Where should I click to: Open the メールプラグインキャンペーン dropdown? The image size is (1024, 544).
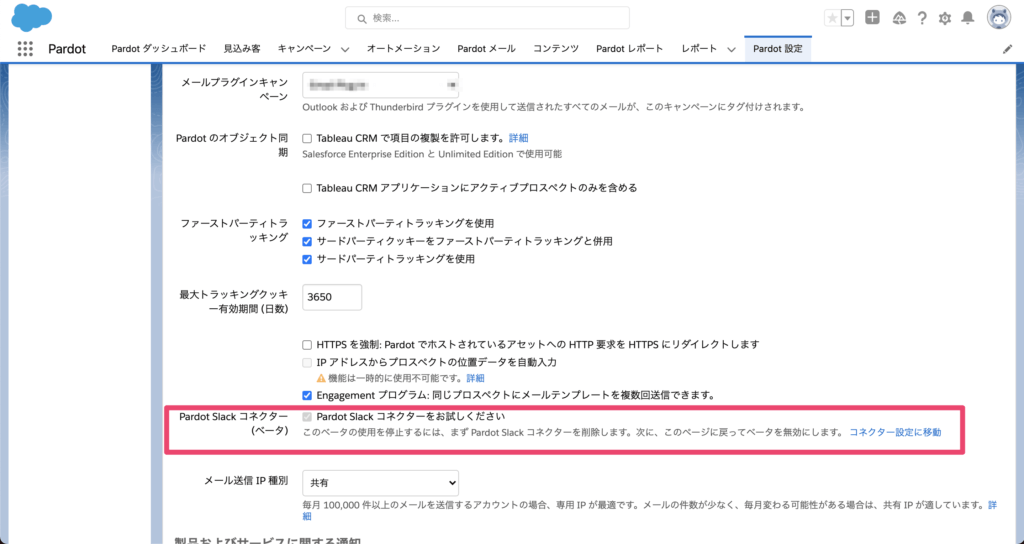coord(380,85)
